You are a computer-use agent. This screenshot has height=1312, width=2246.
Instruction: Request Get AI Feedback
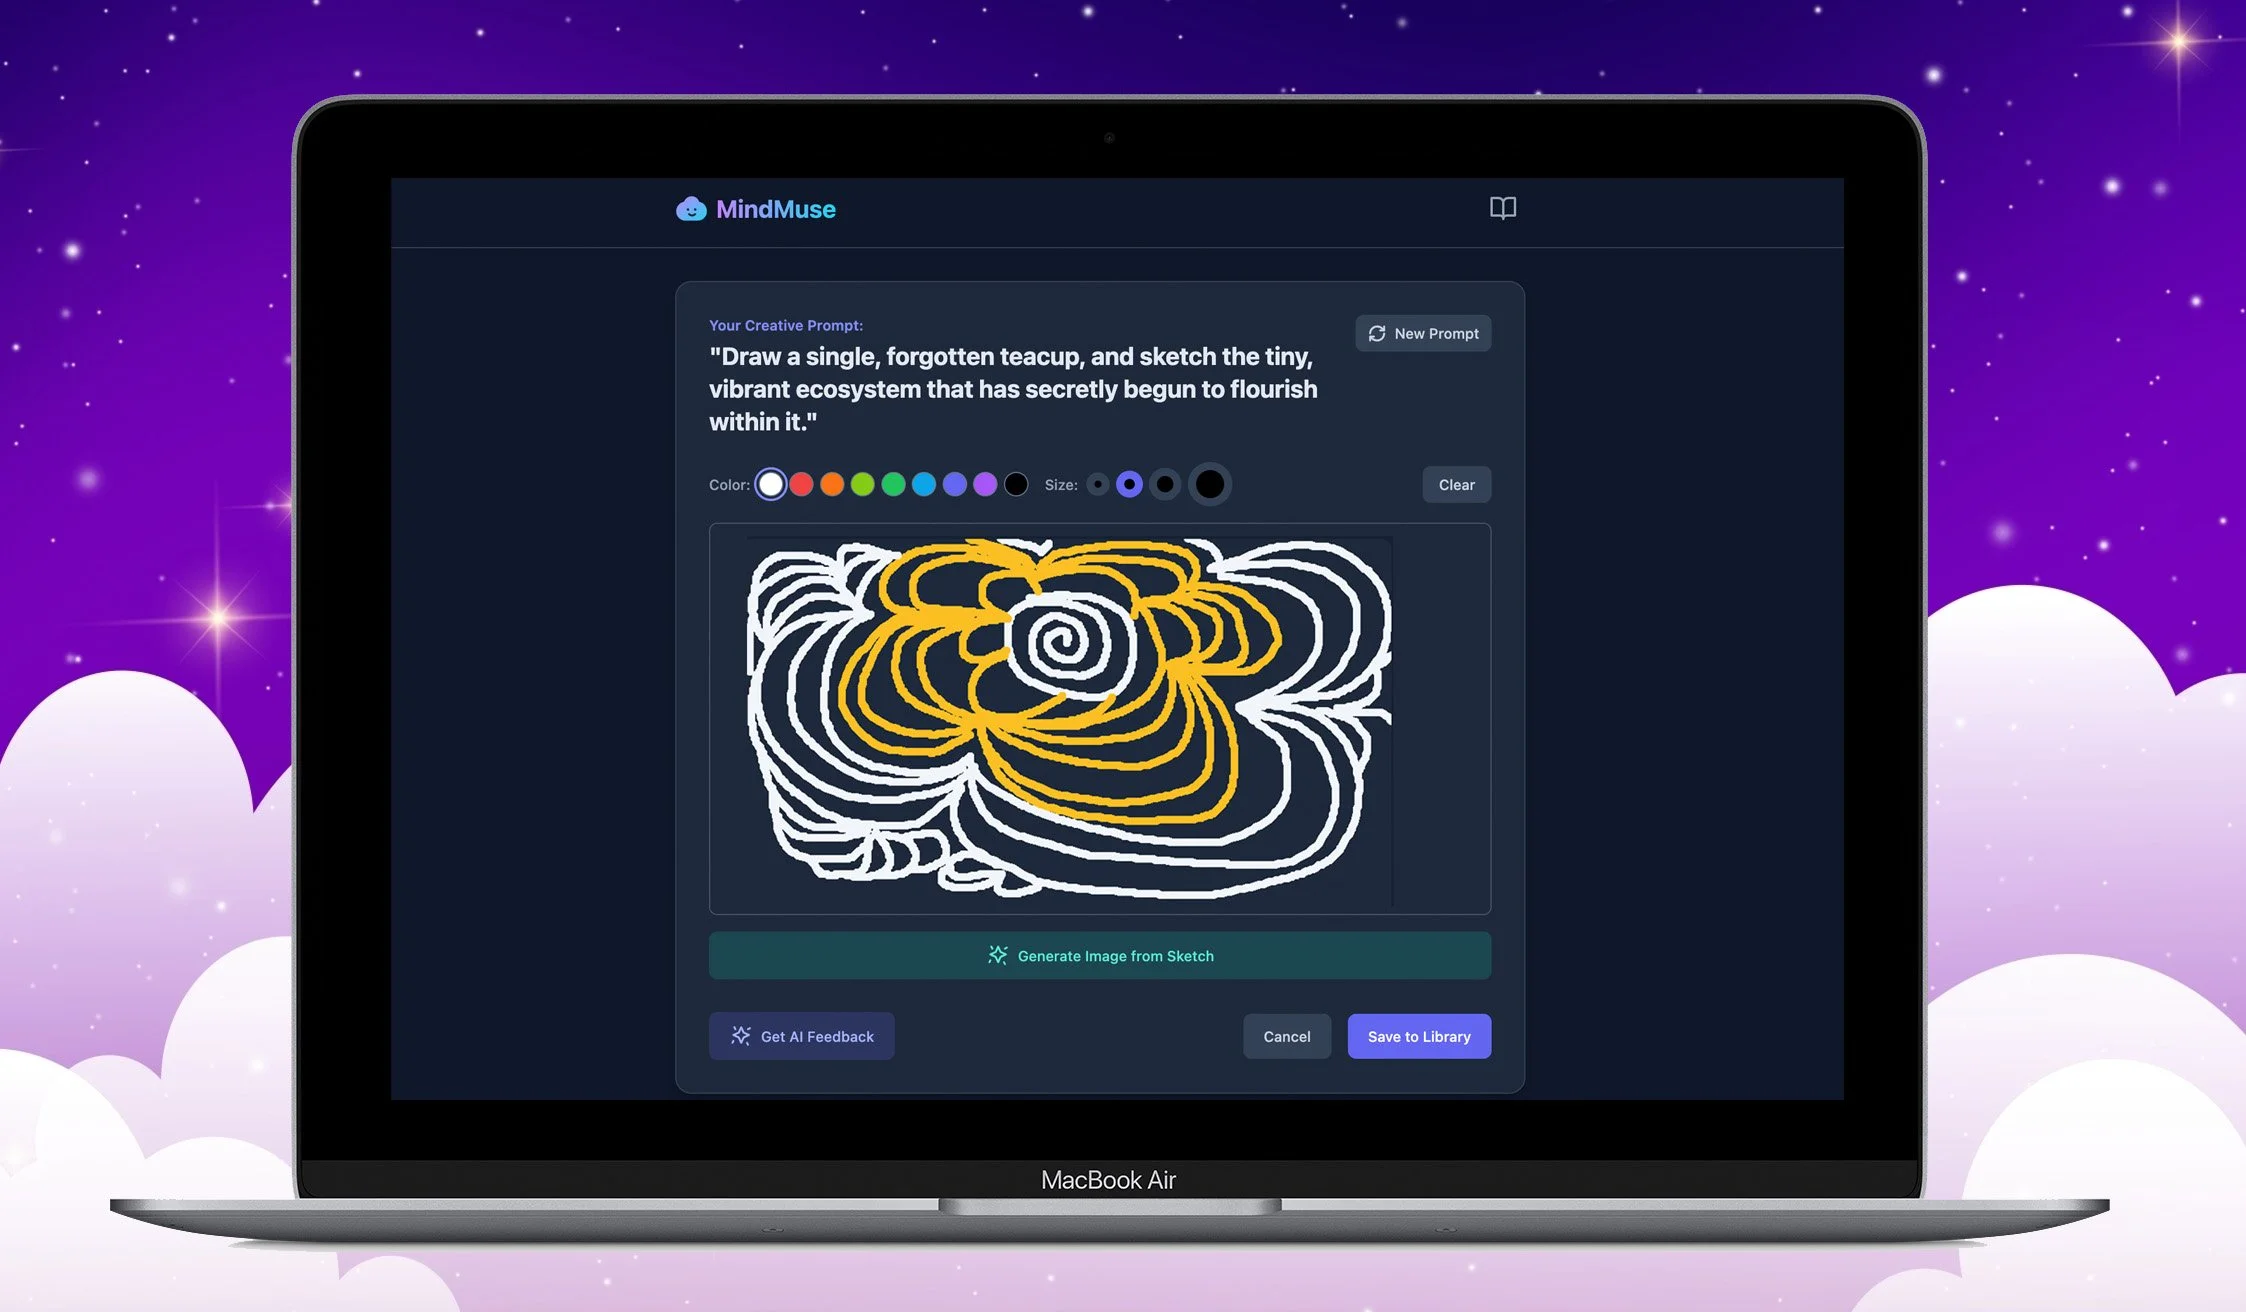tap(802, 1037)
